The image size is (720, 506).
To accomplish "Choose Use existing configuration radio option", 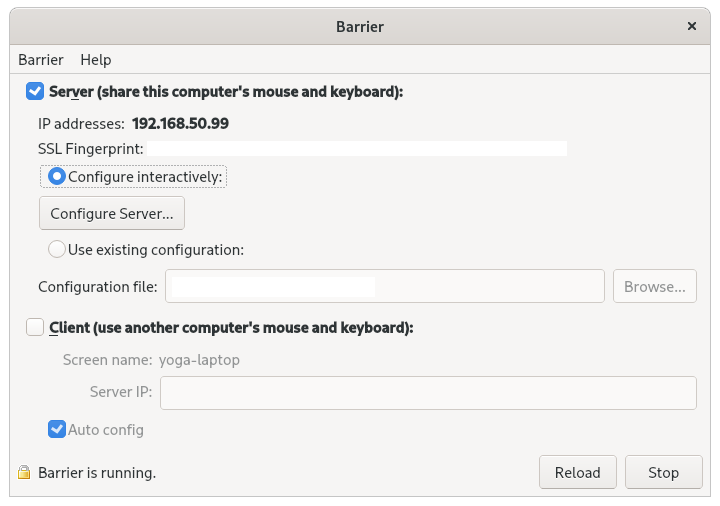I will pyautogui.click(x=57, y=249).
